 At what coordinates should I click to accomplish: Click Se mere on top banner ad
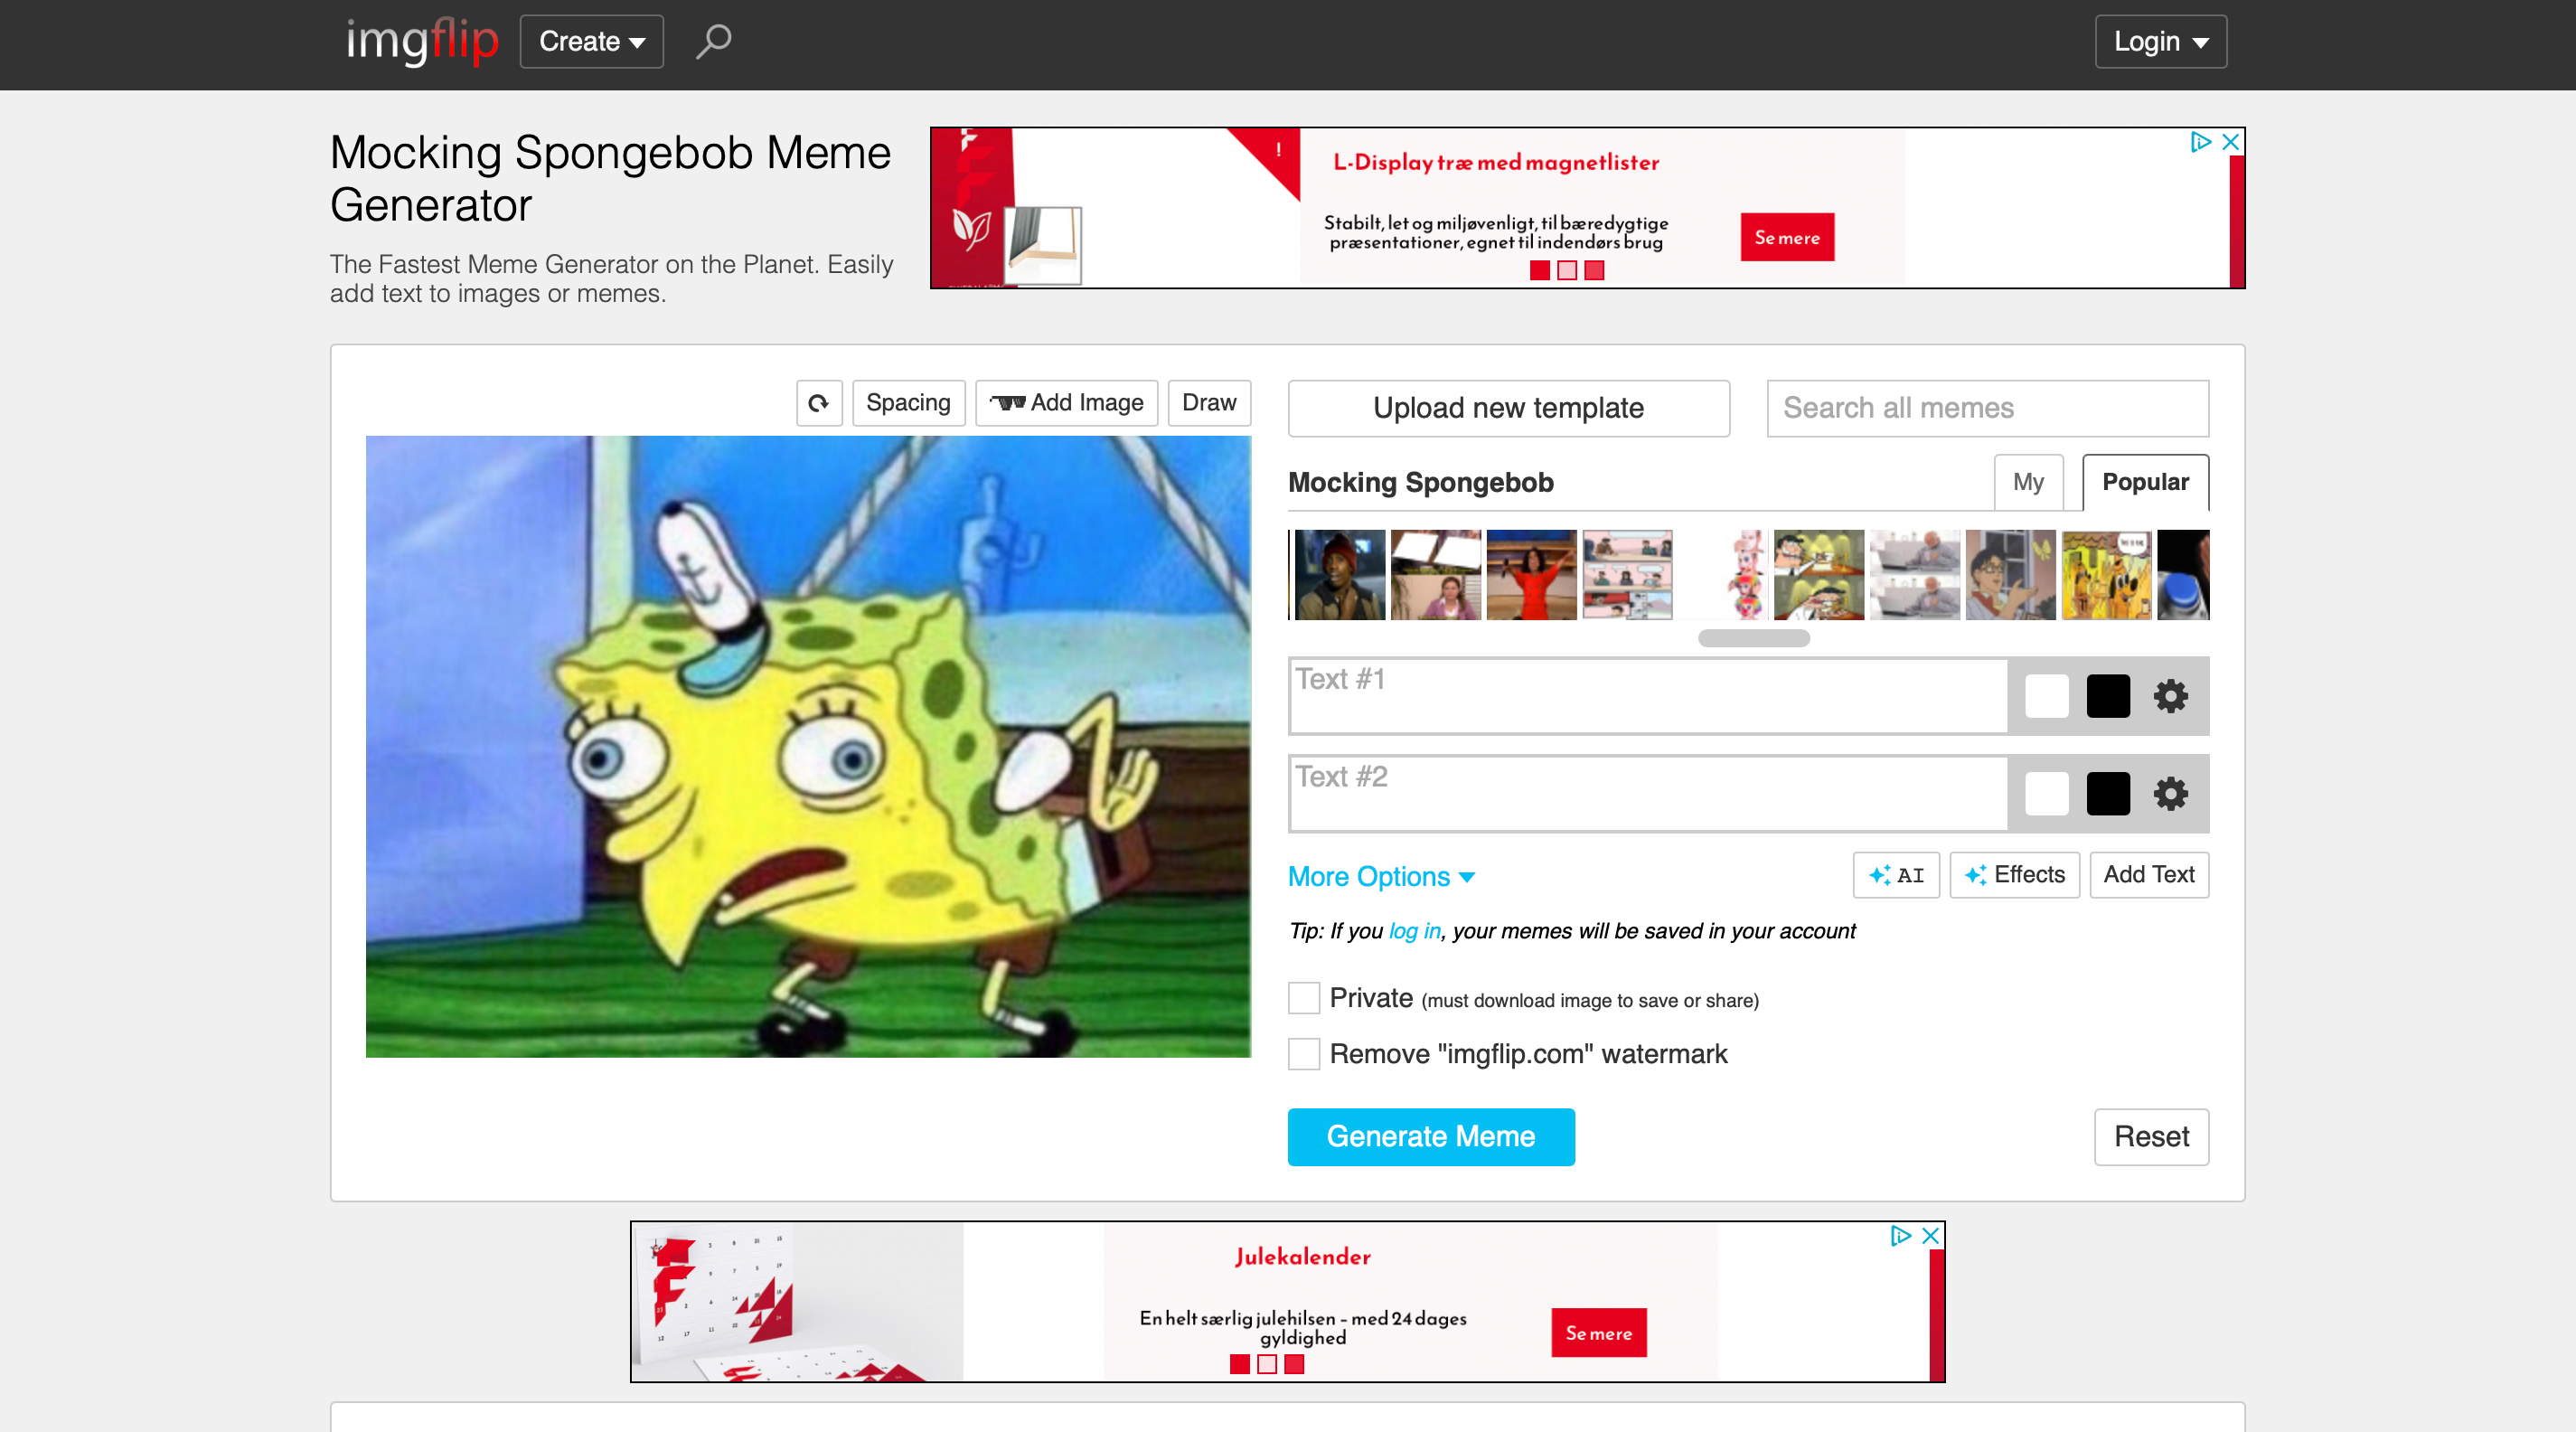coord(1788,237)
